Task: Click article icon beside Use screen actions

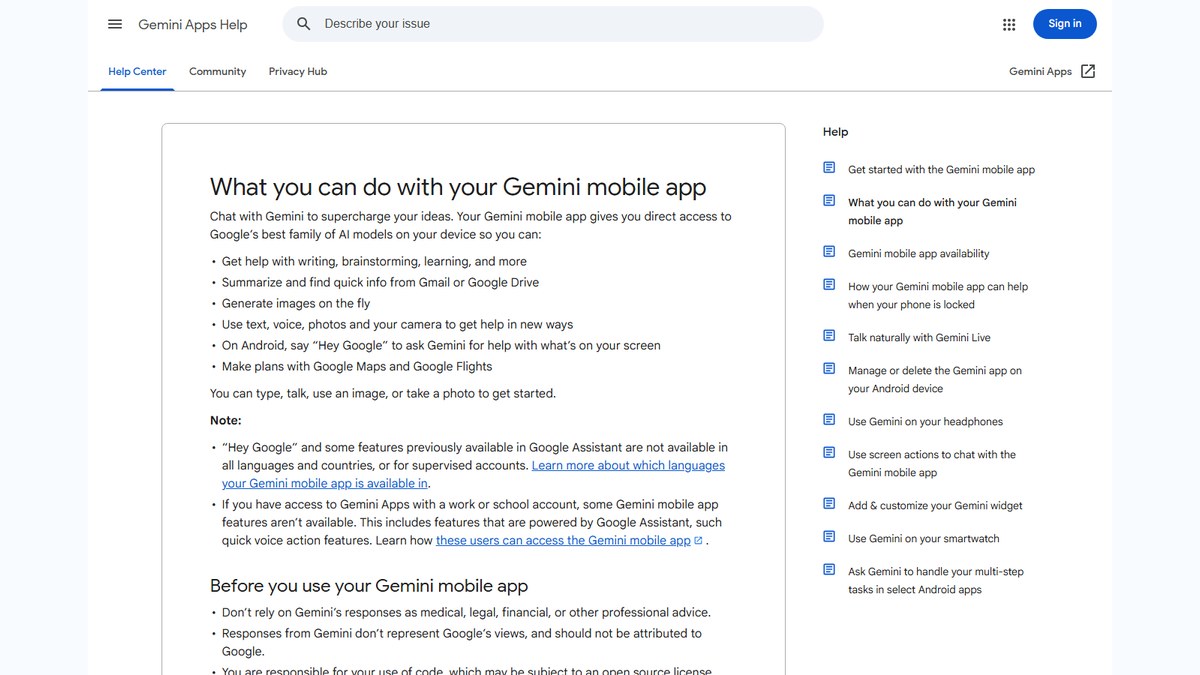Action: [829, 453]
